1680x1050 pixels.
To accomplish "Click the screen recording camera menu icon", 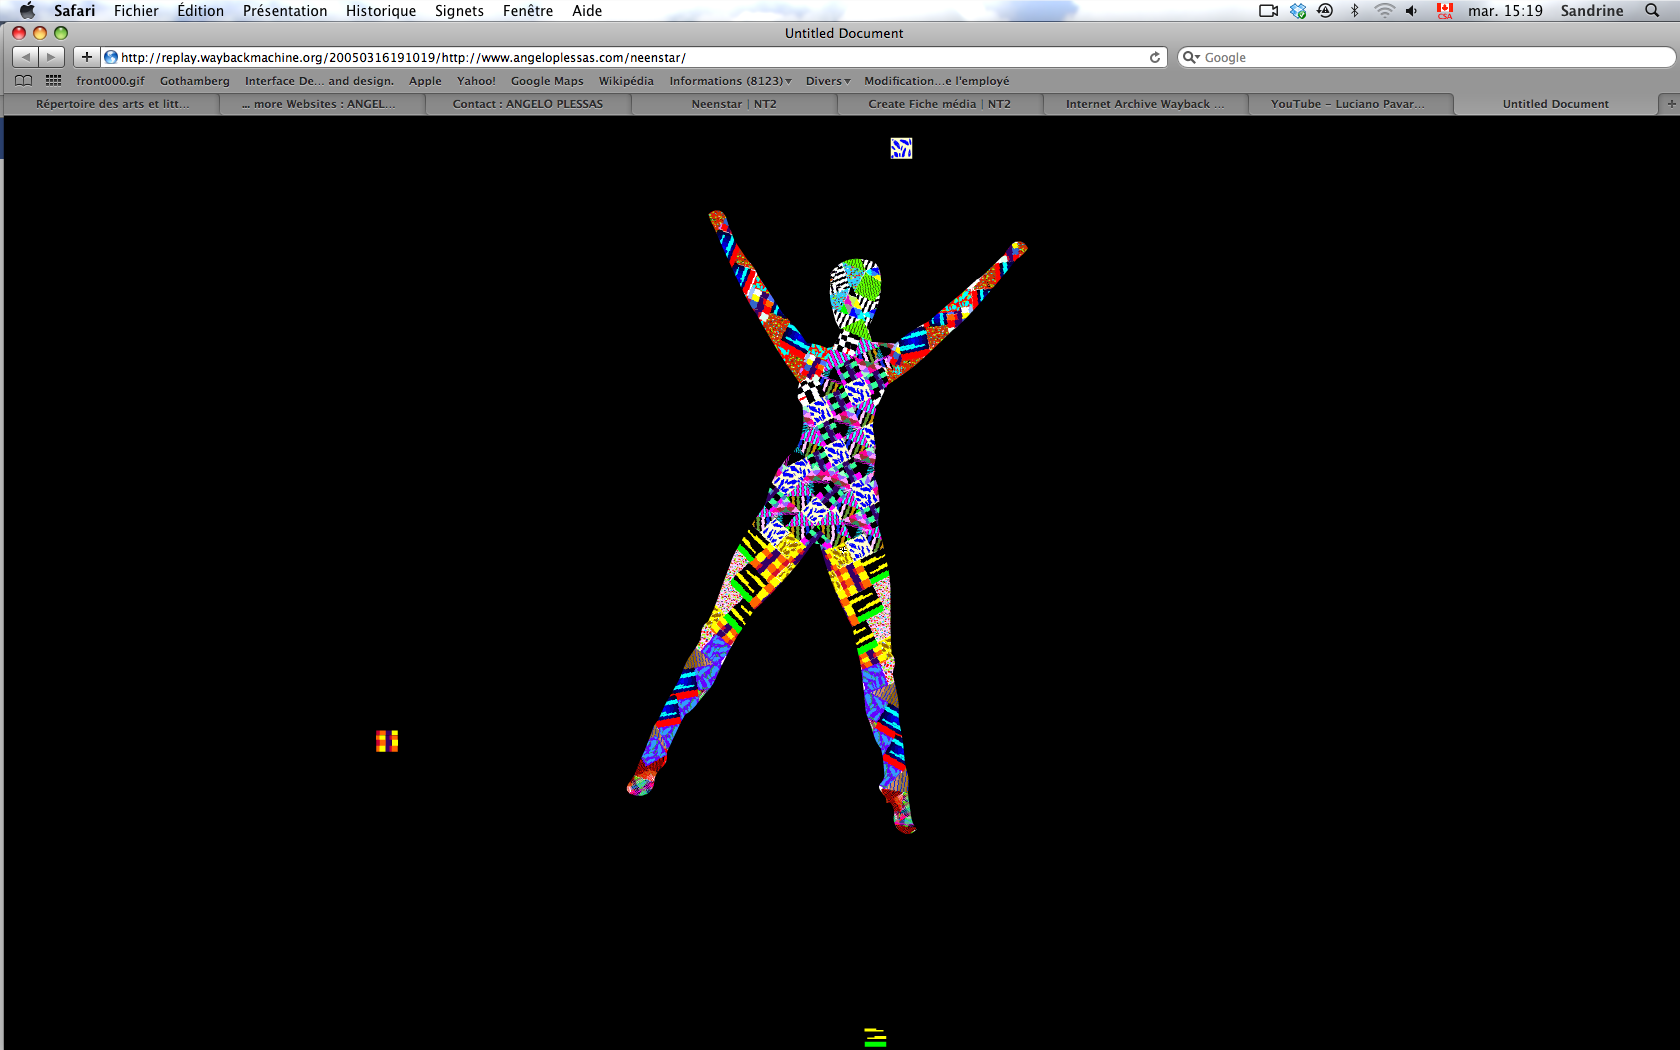I will pos(1268,11).
